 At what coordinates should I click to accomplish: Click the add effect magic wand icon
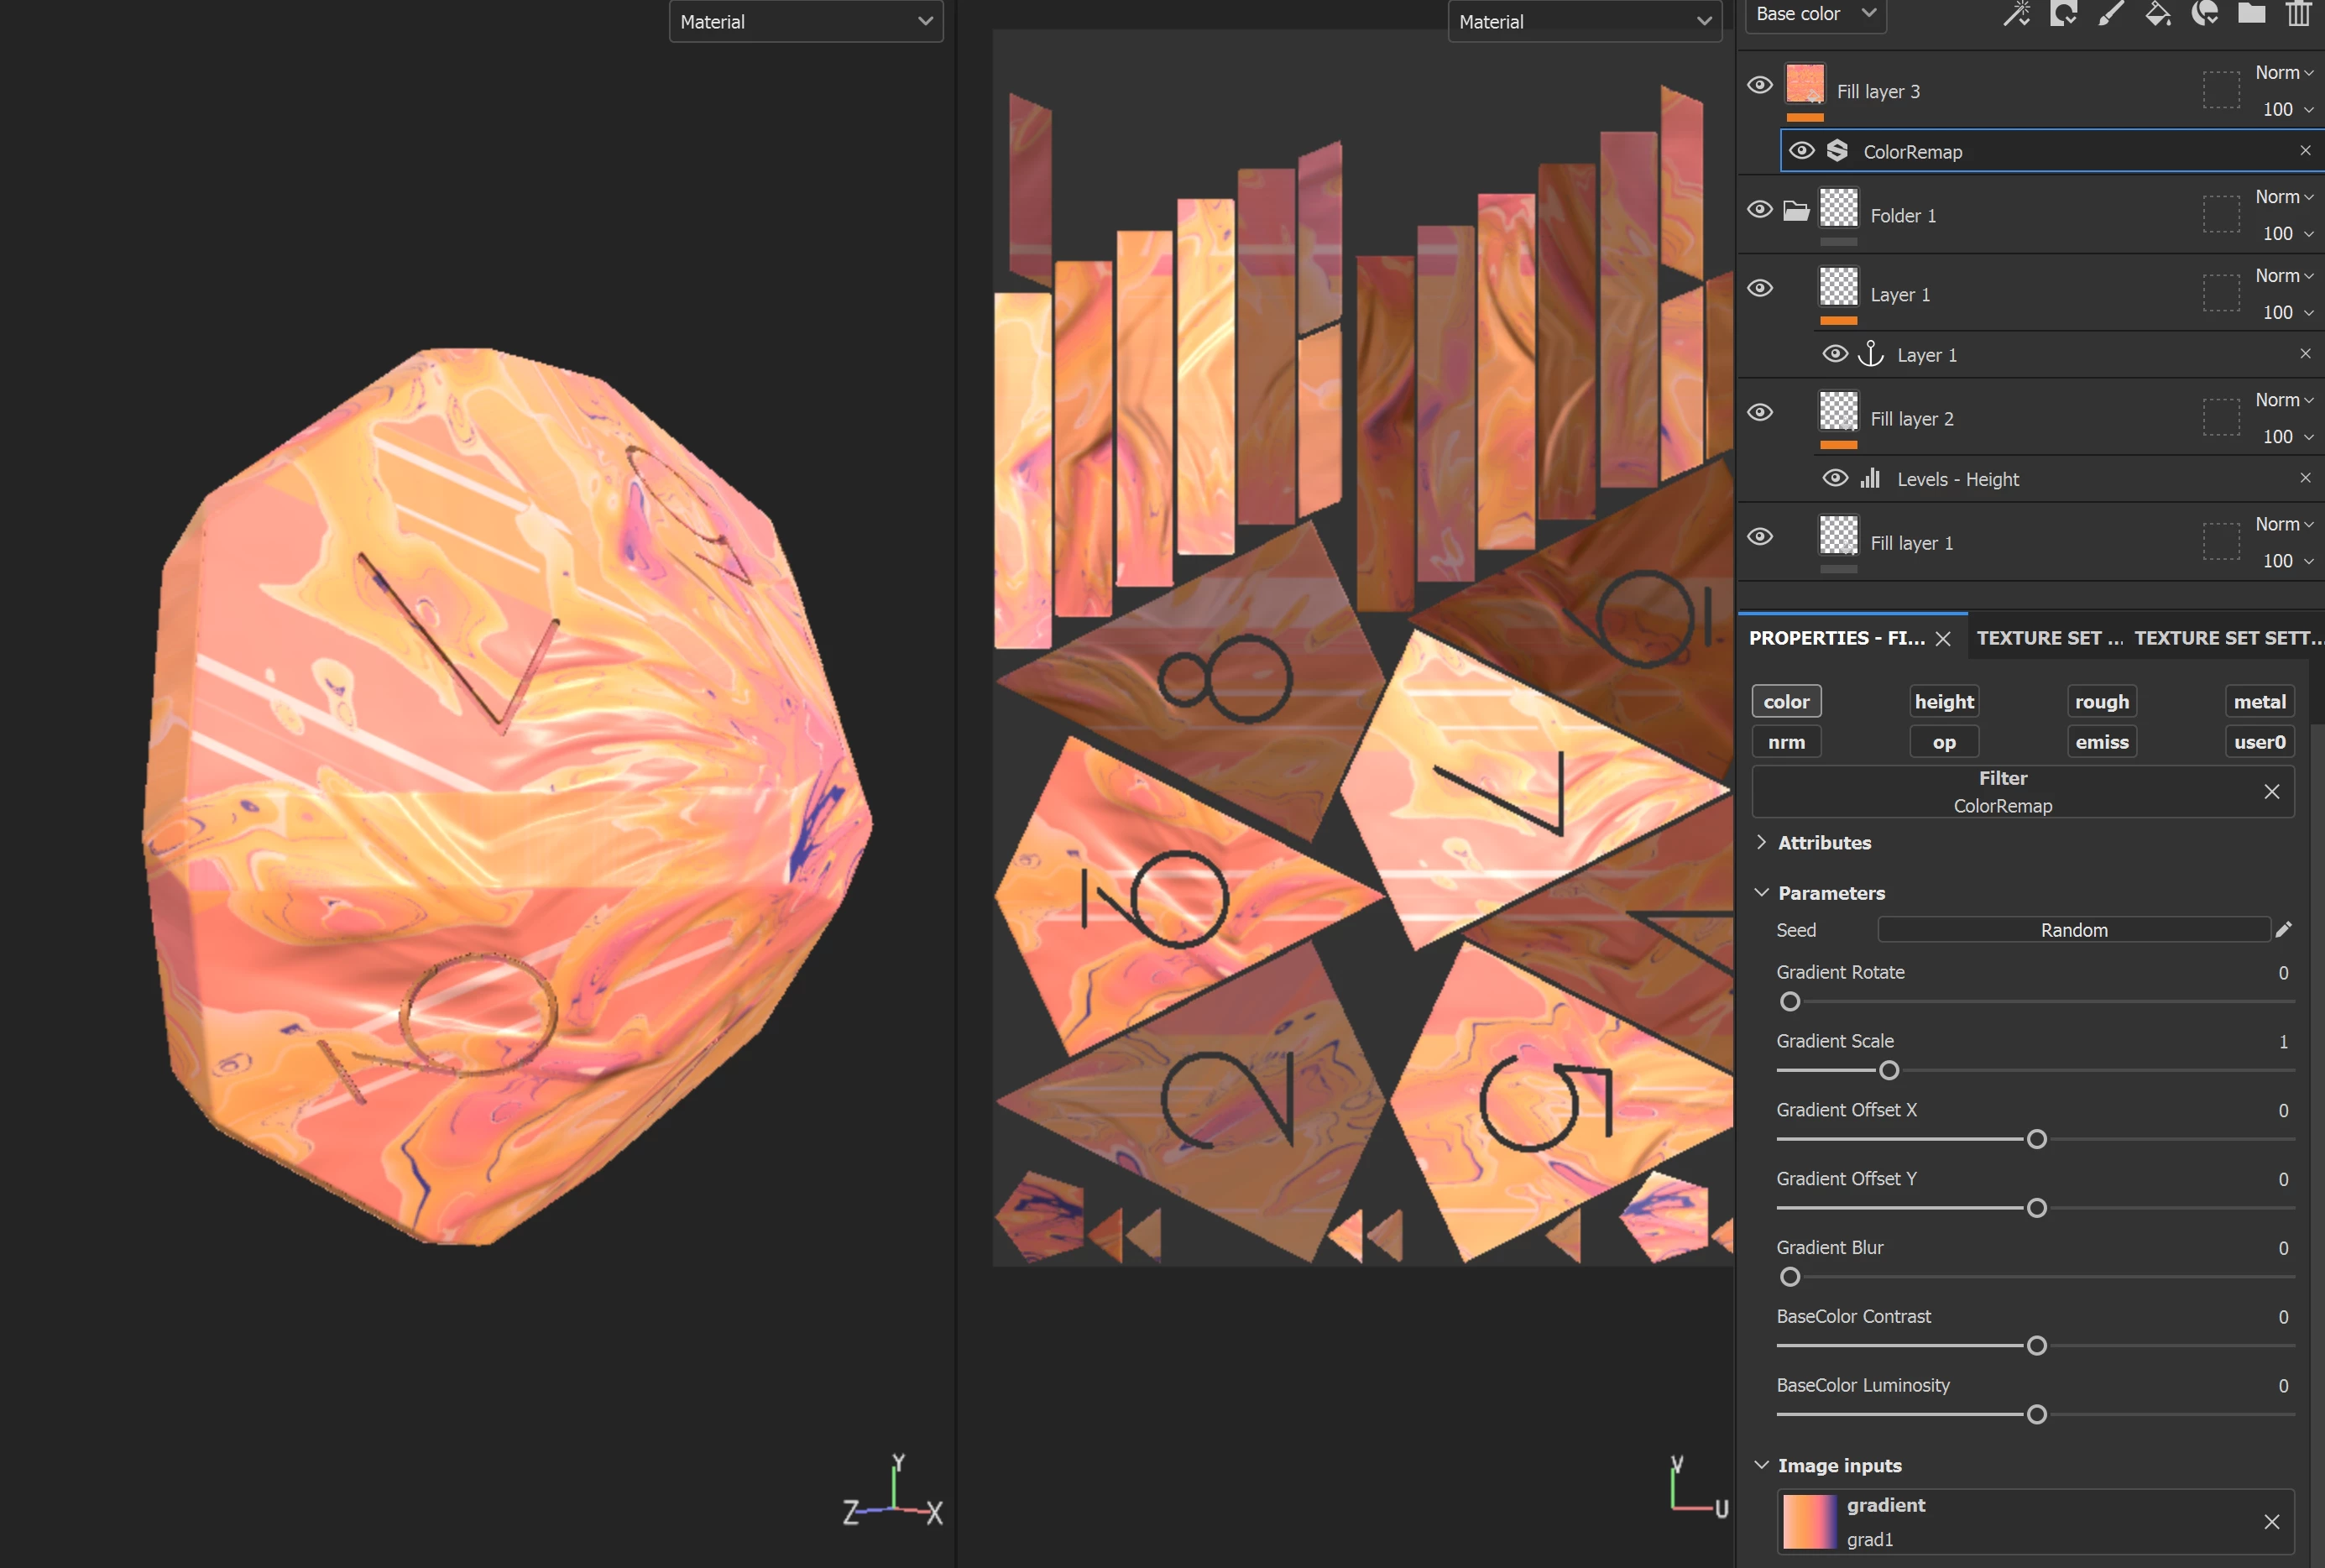coord(2016,14)
